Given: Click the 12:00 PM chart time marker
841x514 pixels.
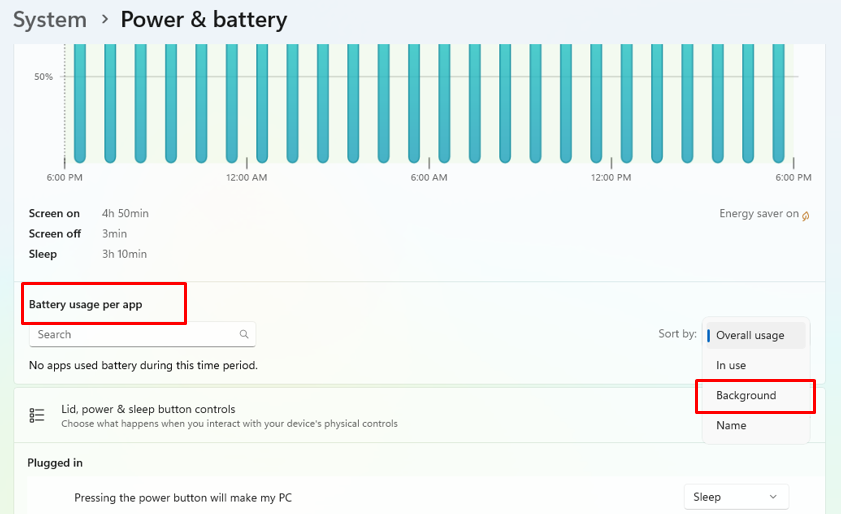Looking at the screenshot, I should 611,178.
